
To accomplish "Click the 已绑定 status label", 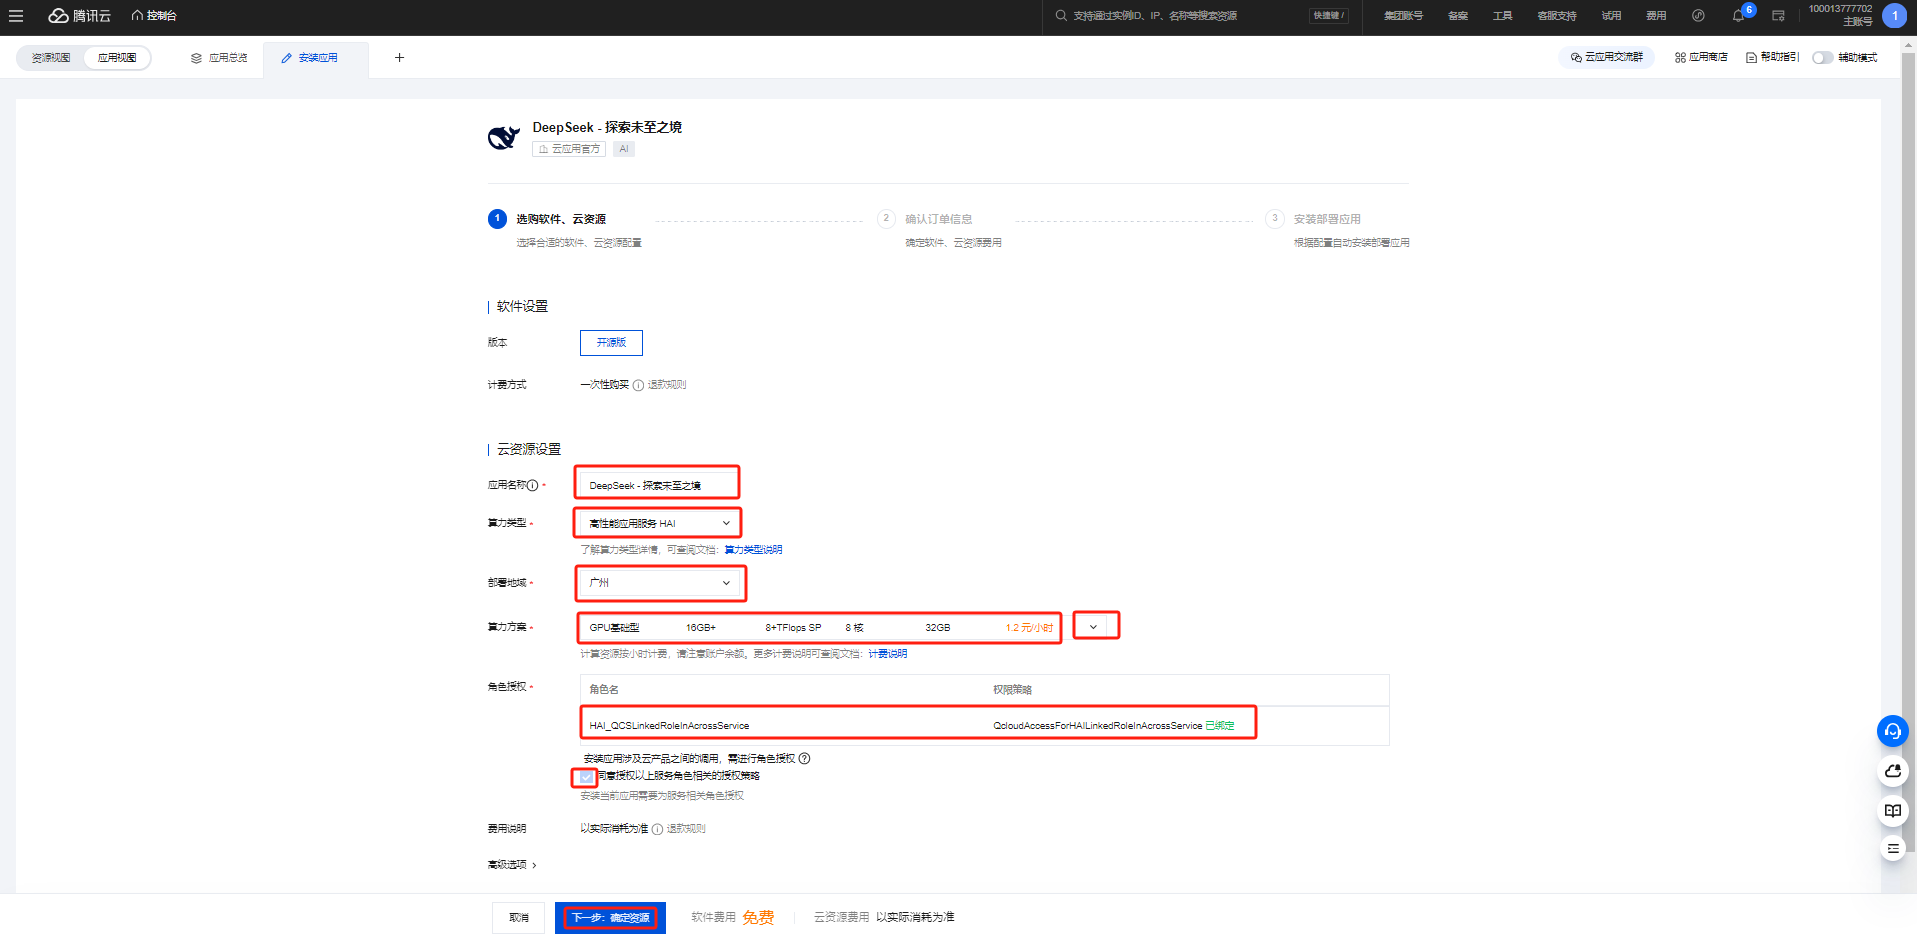I will [x=1220, y=726].
